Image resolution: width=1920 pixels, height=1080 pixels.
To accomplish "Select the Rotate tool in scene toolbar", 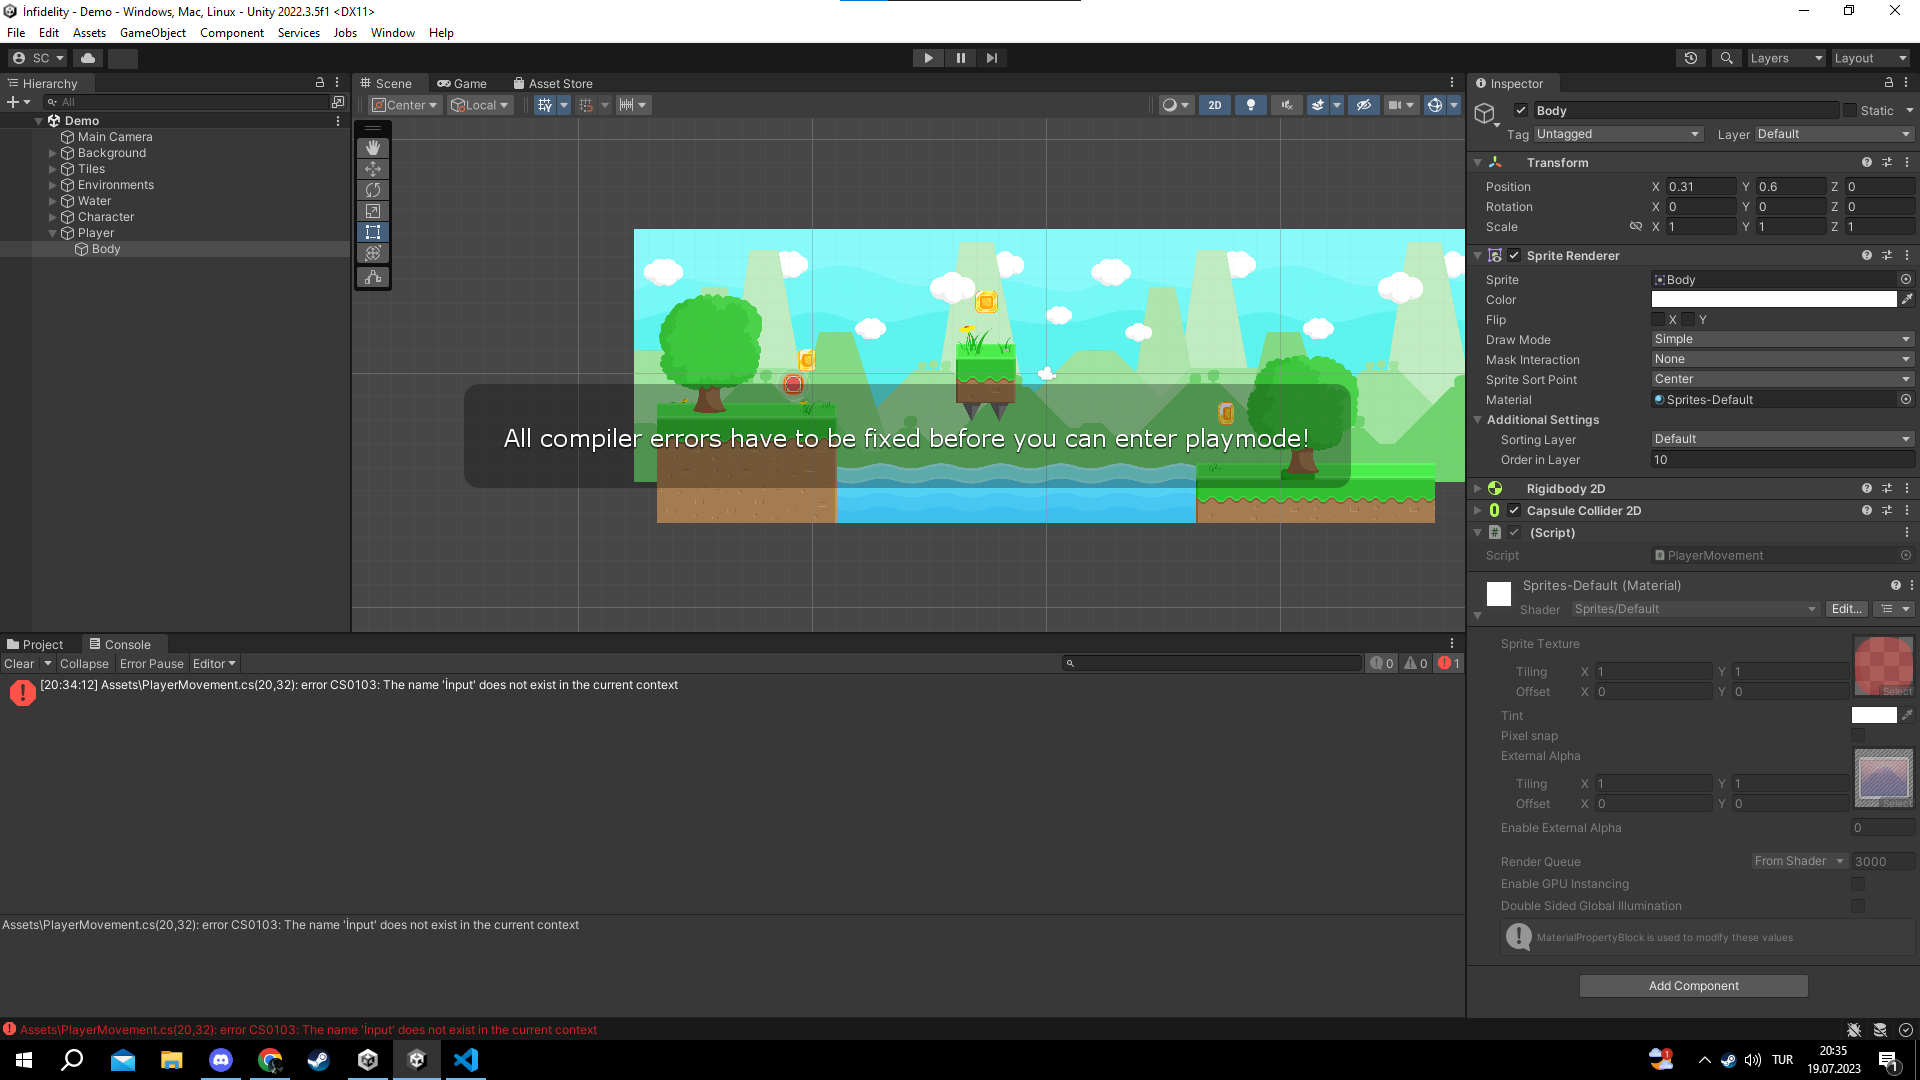I will pos(373,190).
